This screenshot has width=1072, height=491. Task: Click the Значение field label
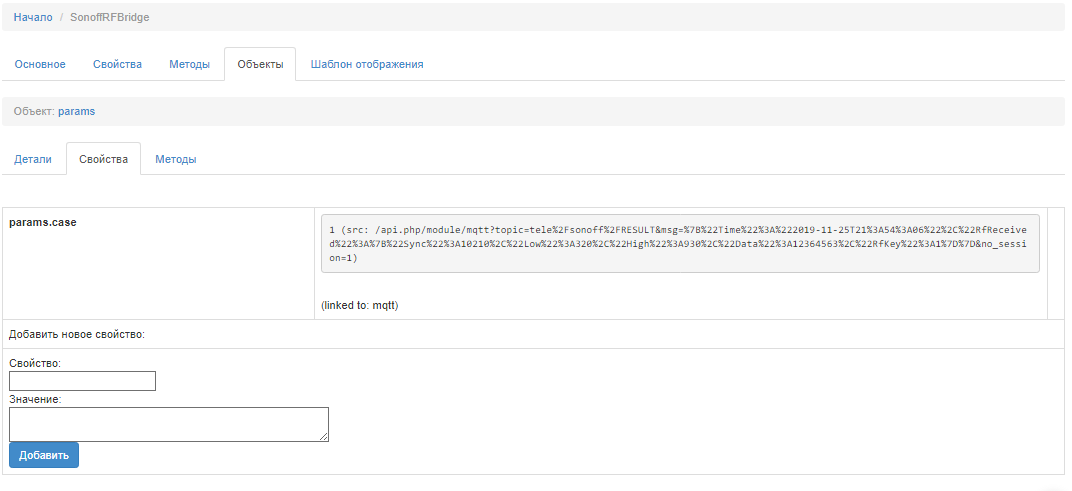35,399
